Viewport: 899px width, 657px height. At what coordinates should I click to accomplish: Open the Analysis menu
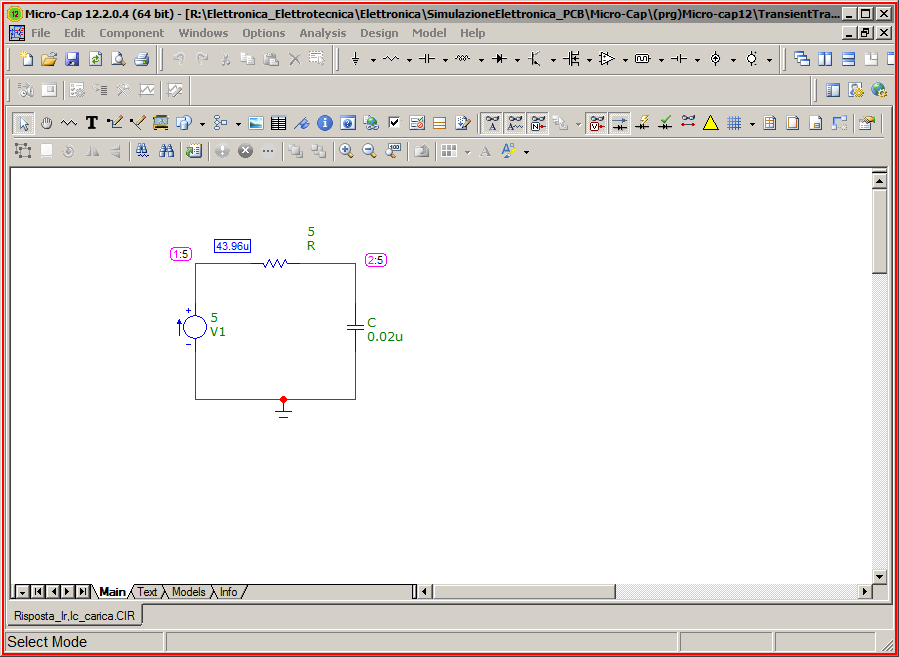[322, 33]
